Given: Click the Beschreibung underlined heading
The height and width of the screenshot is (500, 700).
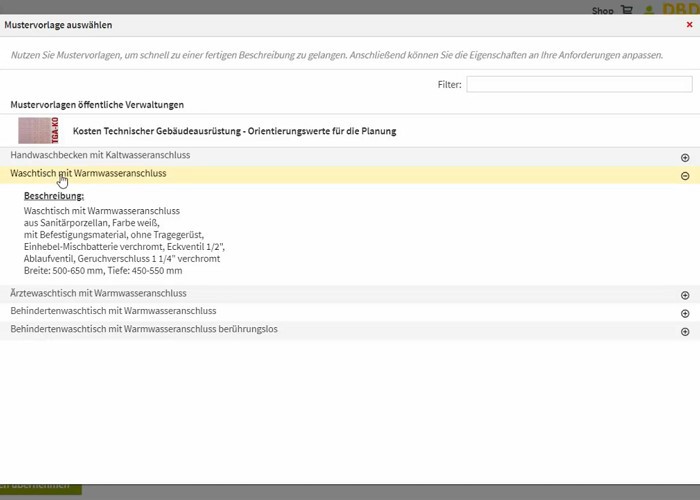Looking at the screenshot, I should pos(54,196).
